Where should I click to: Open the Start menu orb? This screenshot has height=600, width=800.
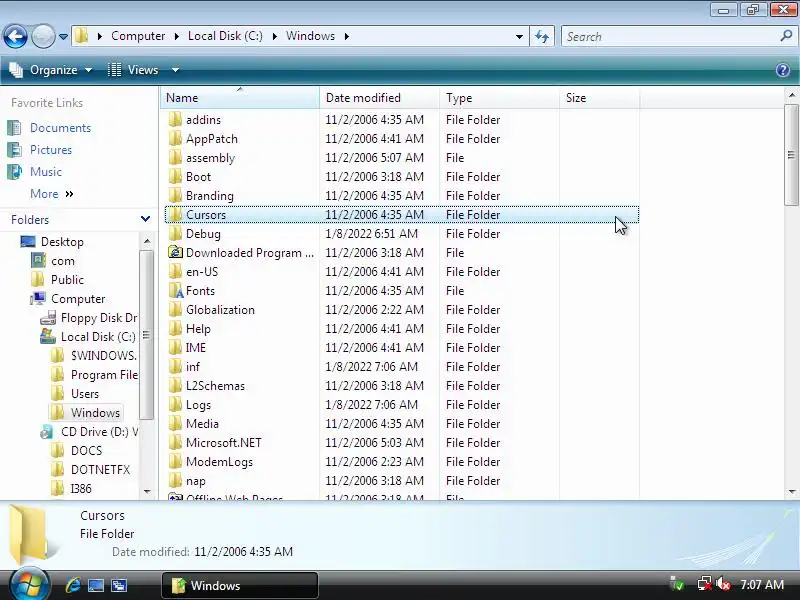(x=29, y=585)
